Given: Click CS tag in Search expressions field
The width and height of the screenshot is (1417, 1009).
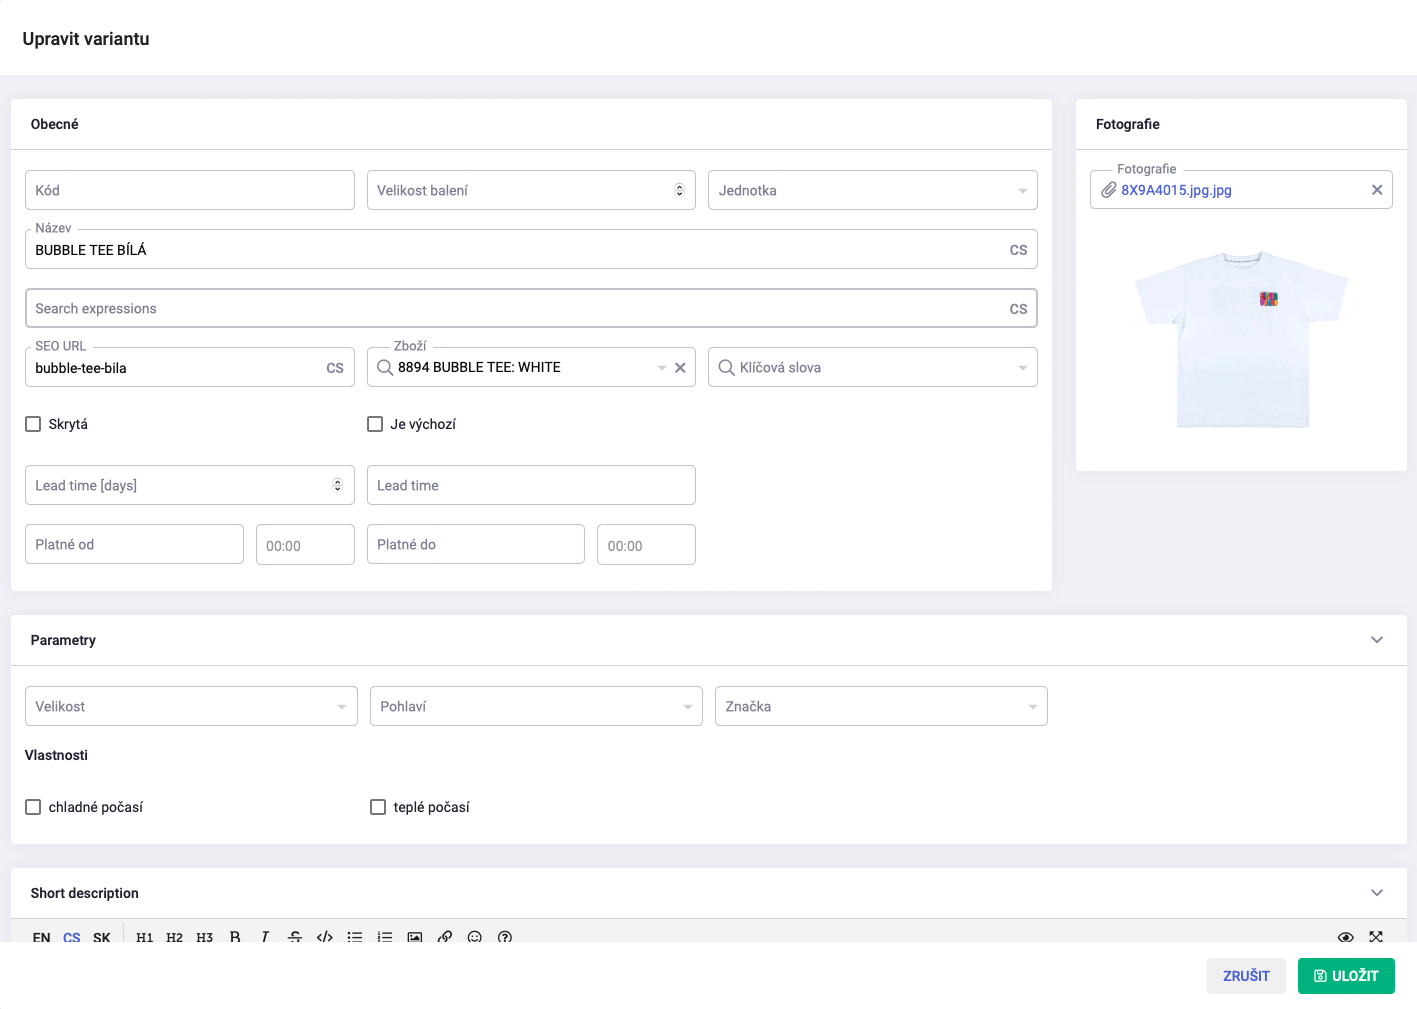Looking at the screenshot, I should 1018,309.
